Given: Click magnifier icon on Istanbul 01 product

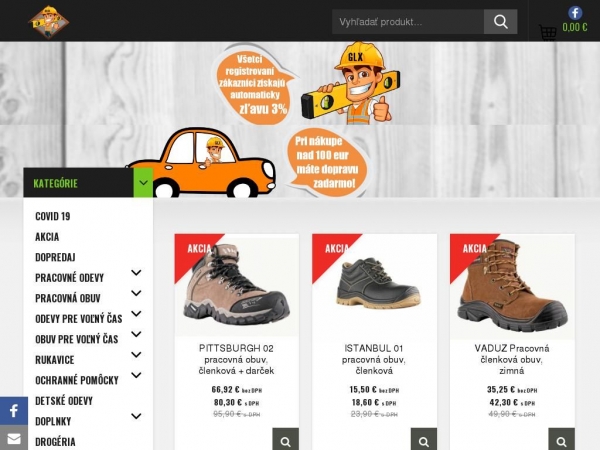Looking at the screenshot, I should [423, 440].
